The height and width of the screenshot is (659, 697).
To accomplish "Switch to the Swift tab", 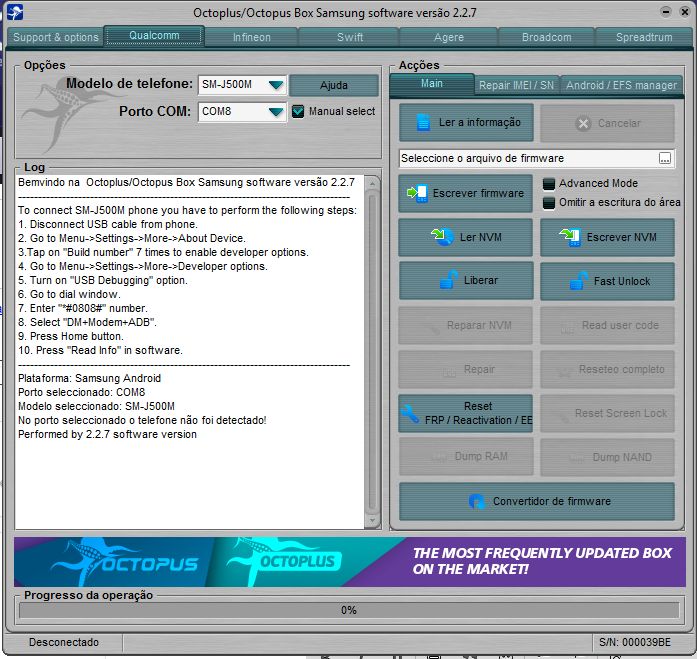I will point(350,37).
